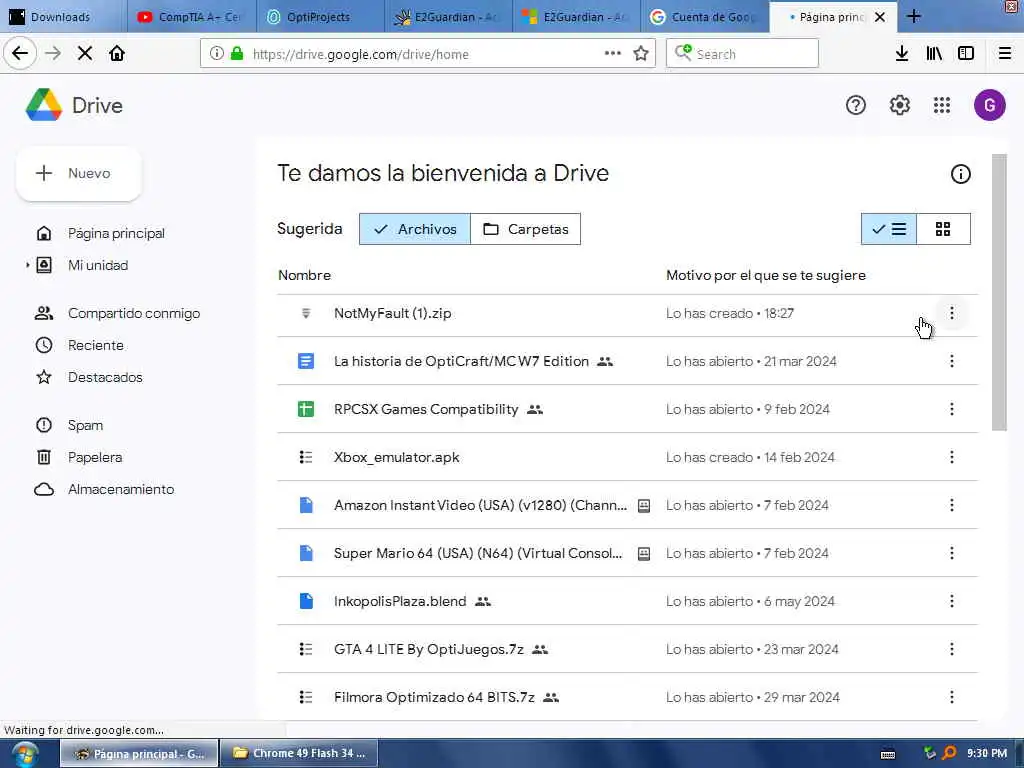Screen dimensions: 1024x768
Task: Click the Sheets icon of RPCSX Games Compatibility
Action: (x=306, y=409)
